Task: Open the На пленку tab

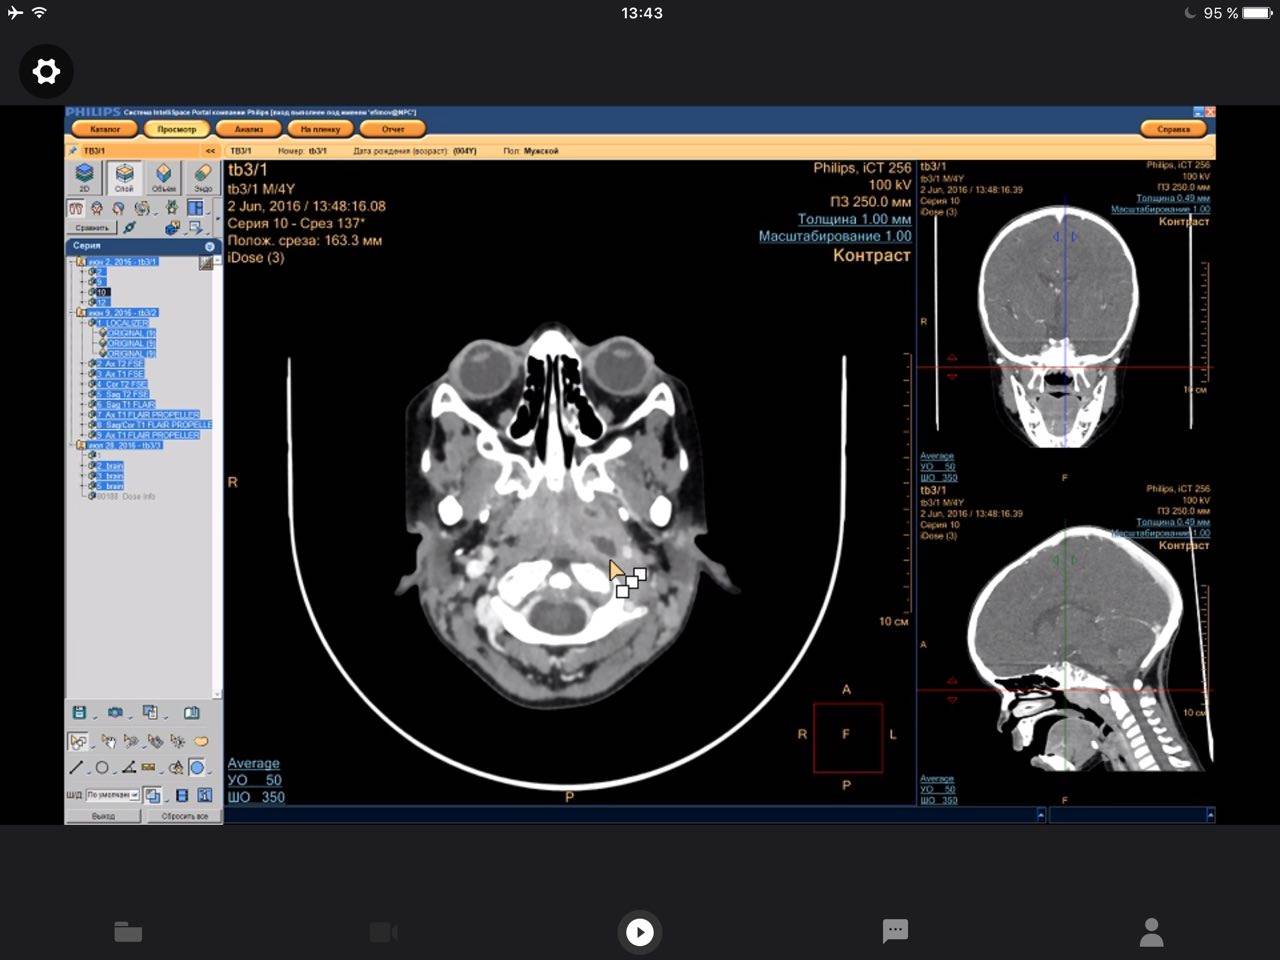Action: coord(320,129)
